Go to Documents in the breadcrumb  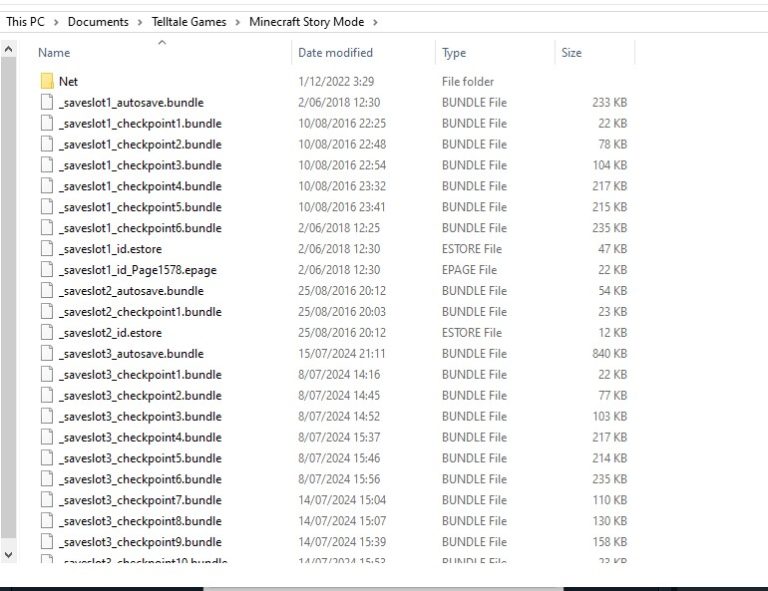[98, 22]
